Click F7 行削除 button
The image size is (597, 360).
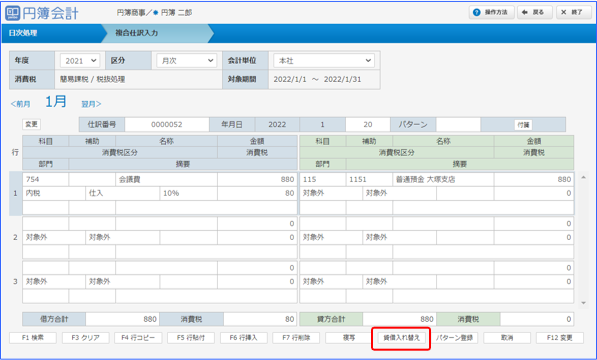click(x=296, y=338)
